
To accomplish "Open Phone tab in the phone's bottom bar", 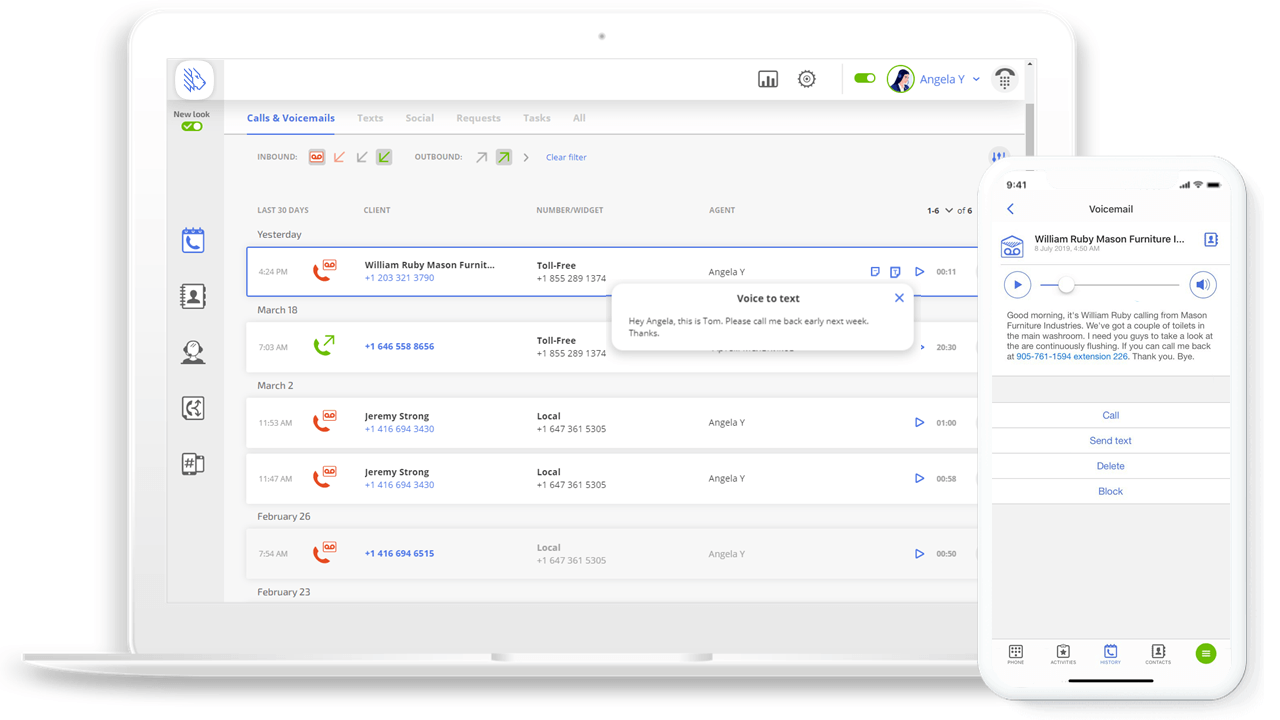I will (x=1015, y=654).
